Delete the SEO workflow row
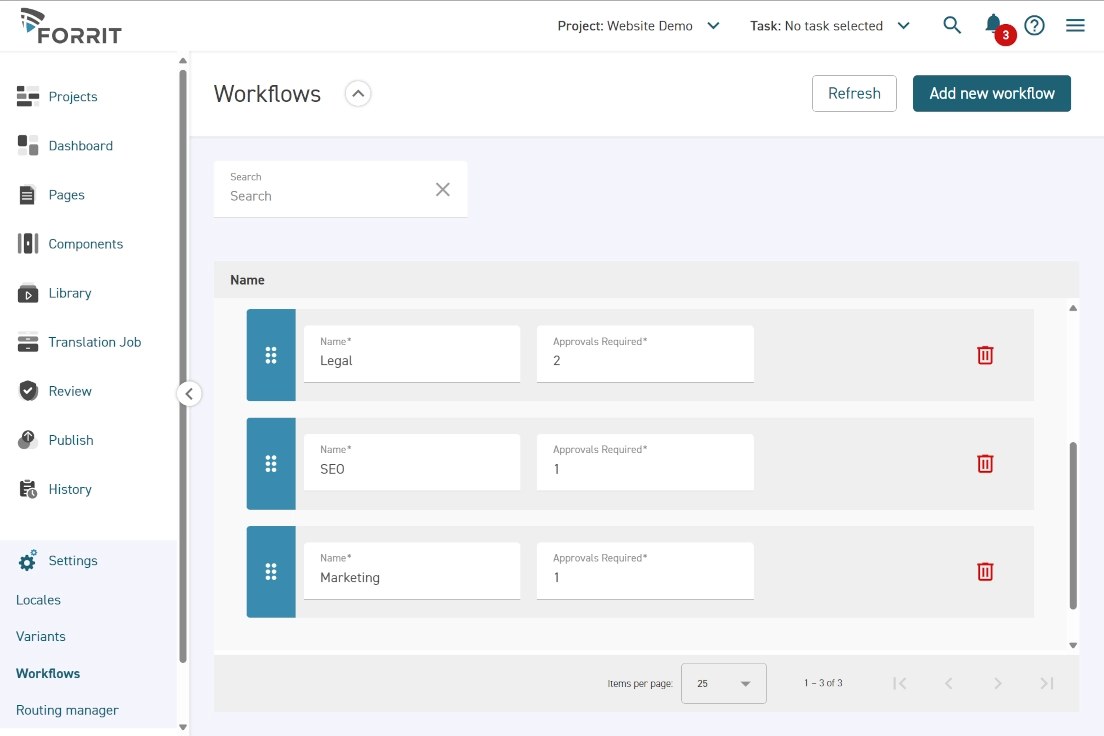Screen dimensions: 1104x736 (985, 463)
